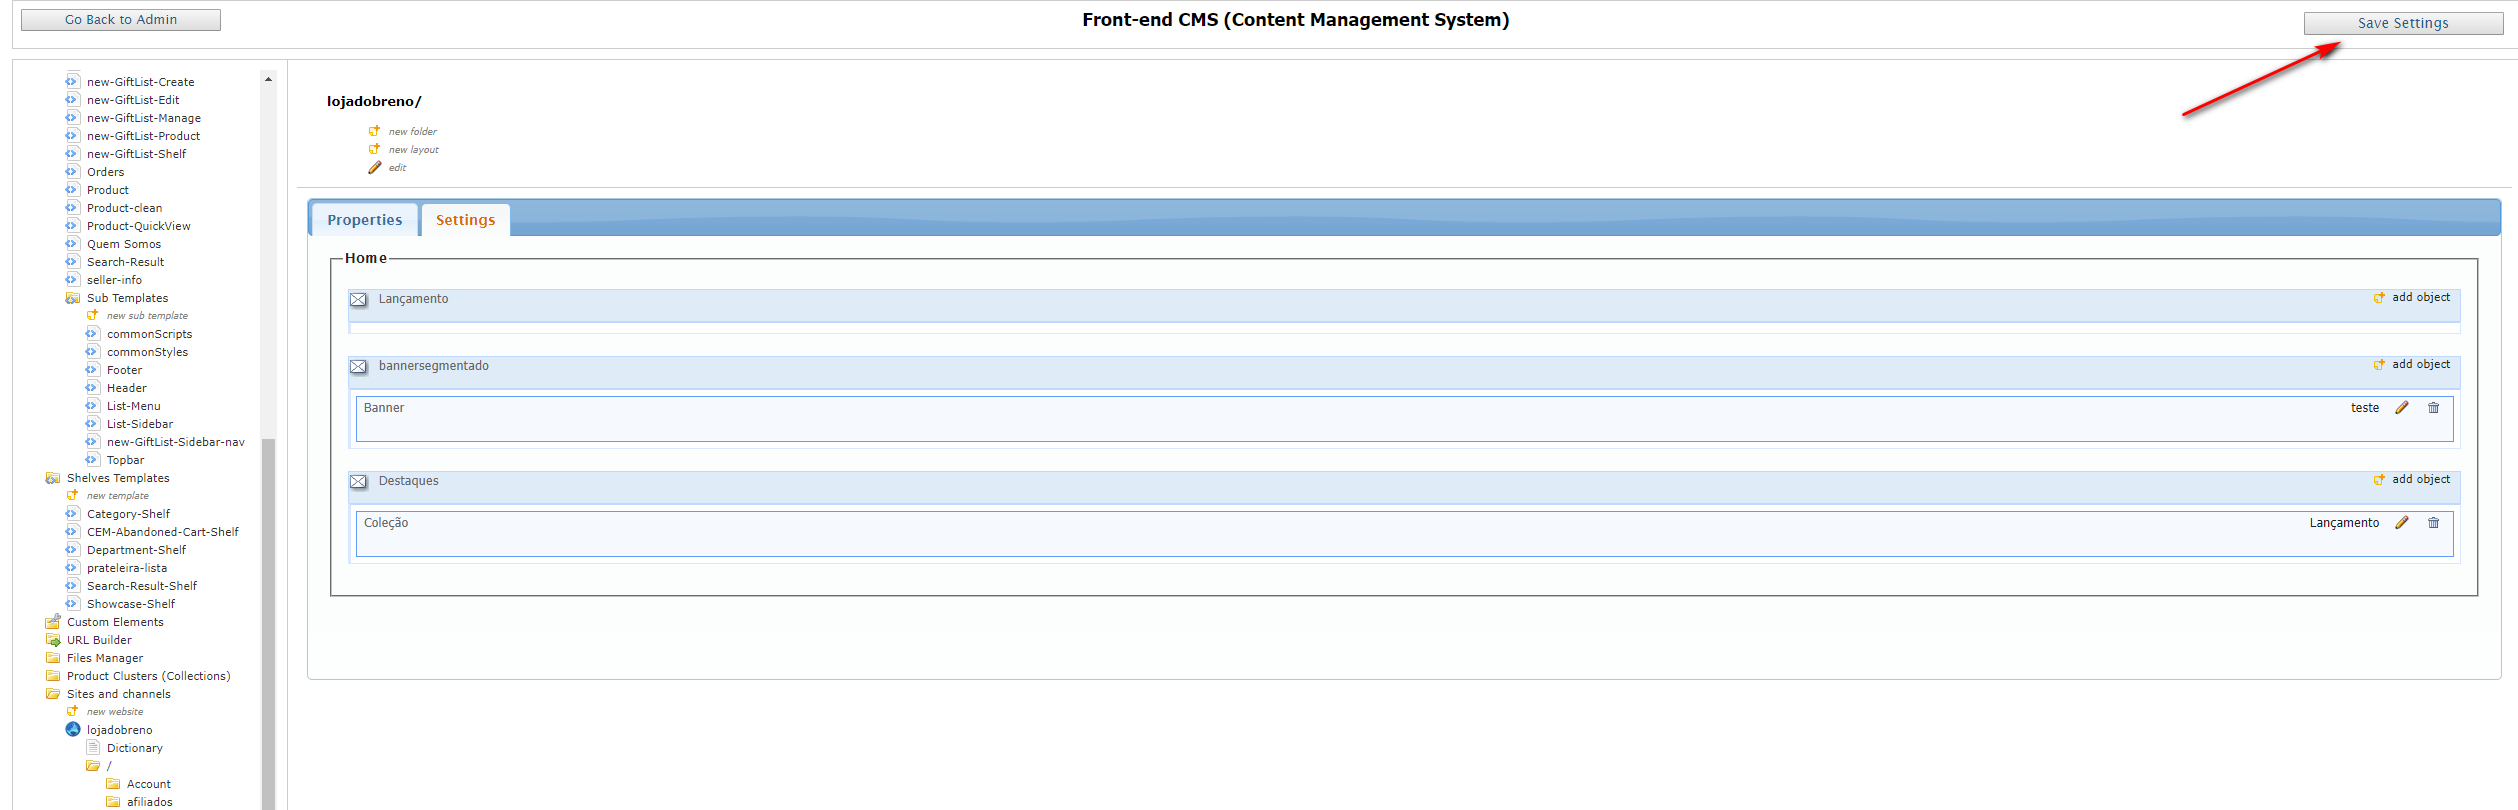The height and width of the screenshot is (810, 2518).
Task: Collapse the Sub Templates folder
Action: 72,298
